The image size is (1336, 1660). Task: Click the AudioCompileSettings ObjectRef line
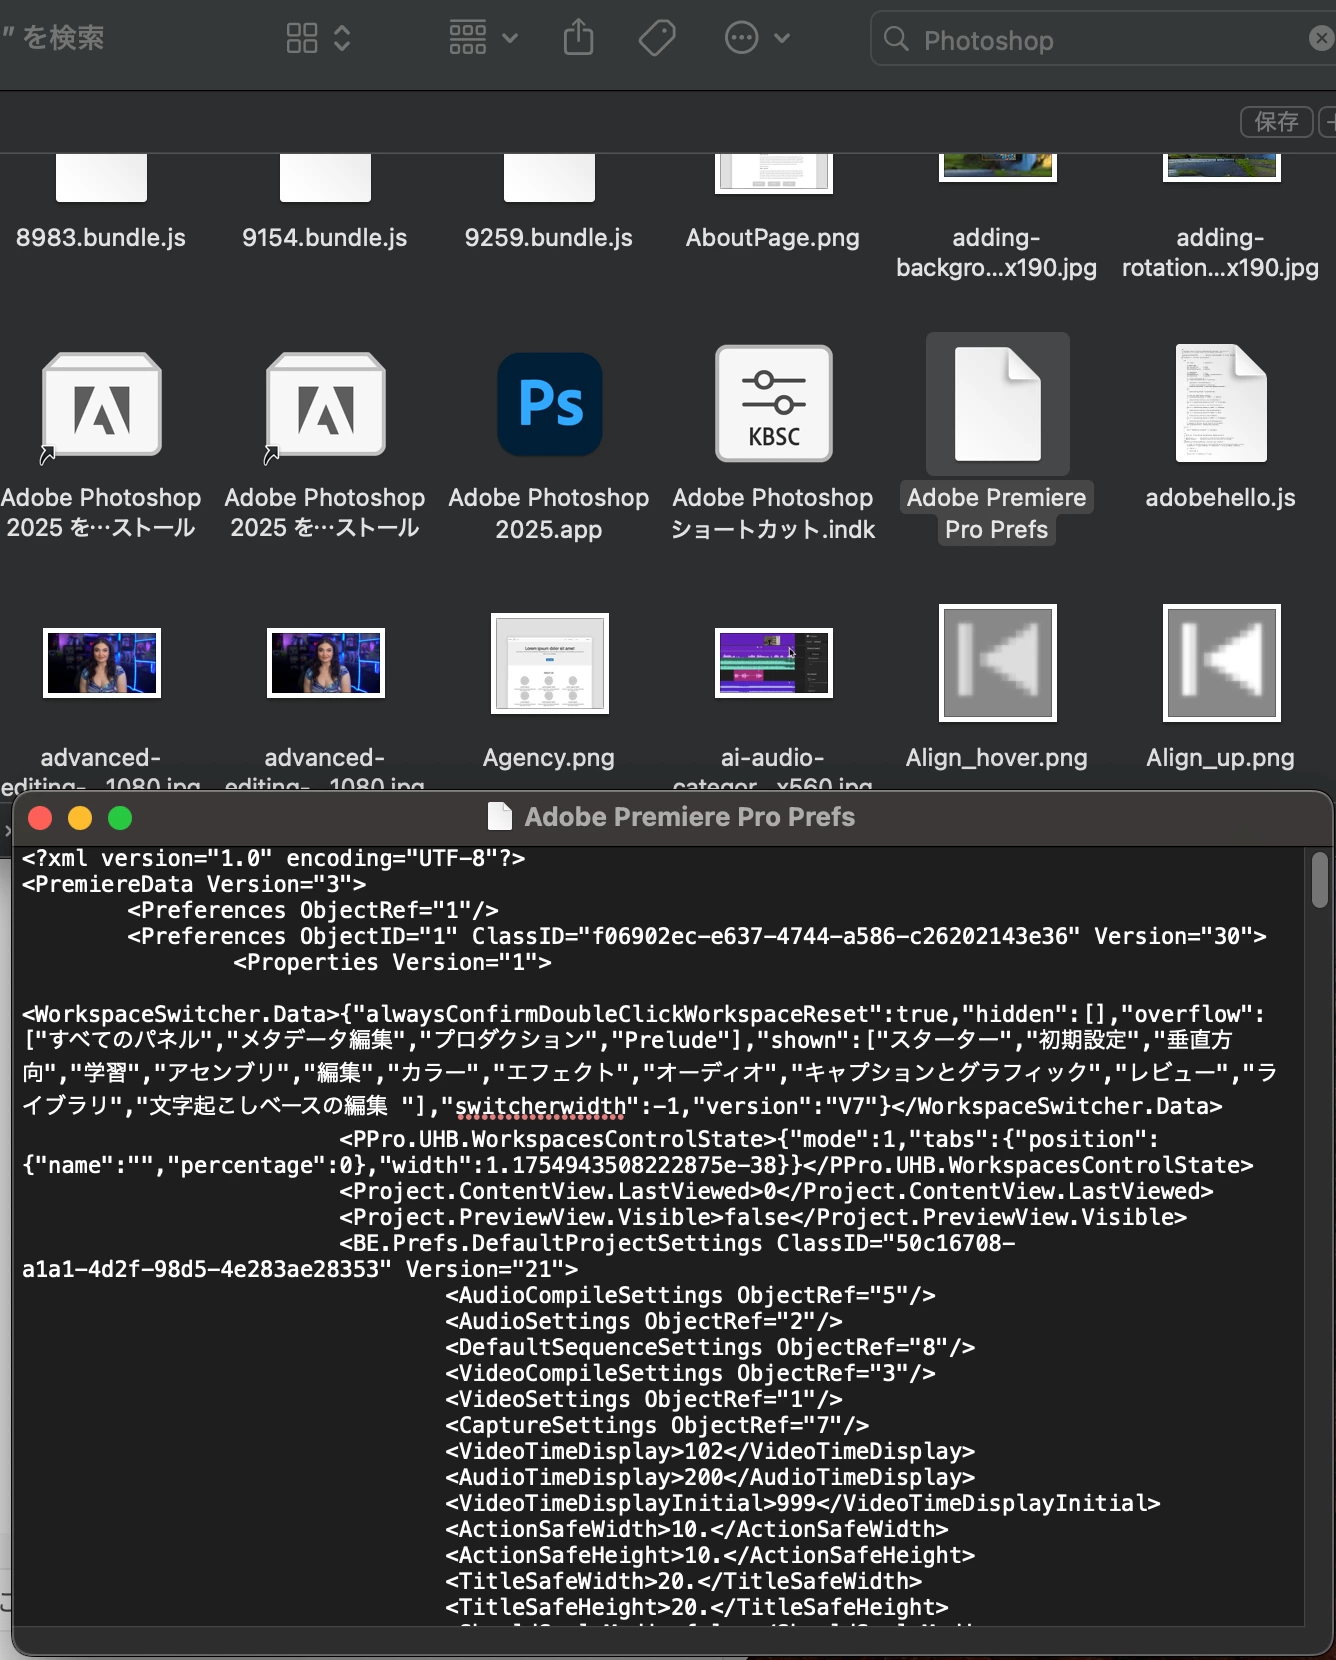(690, 1295)
